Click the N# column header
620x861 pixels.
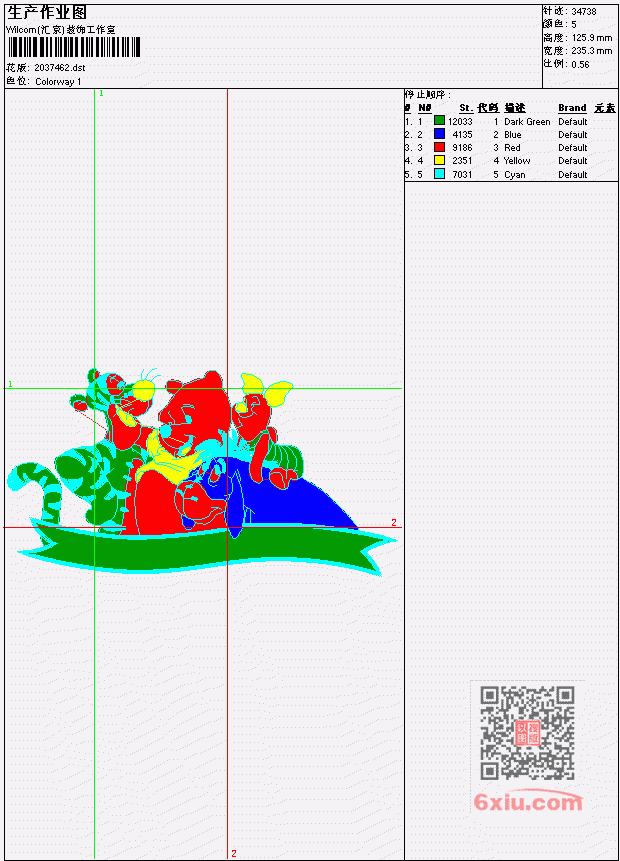click(x=424, y=108)
